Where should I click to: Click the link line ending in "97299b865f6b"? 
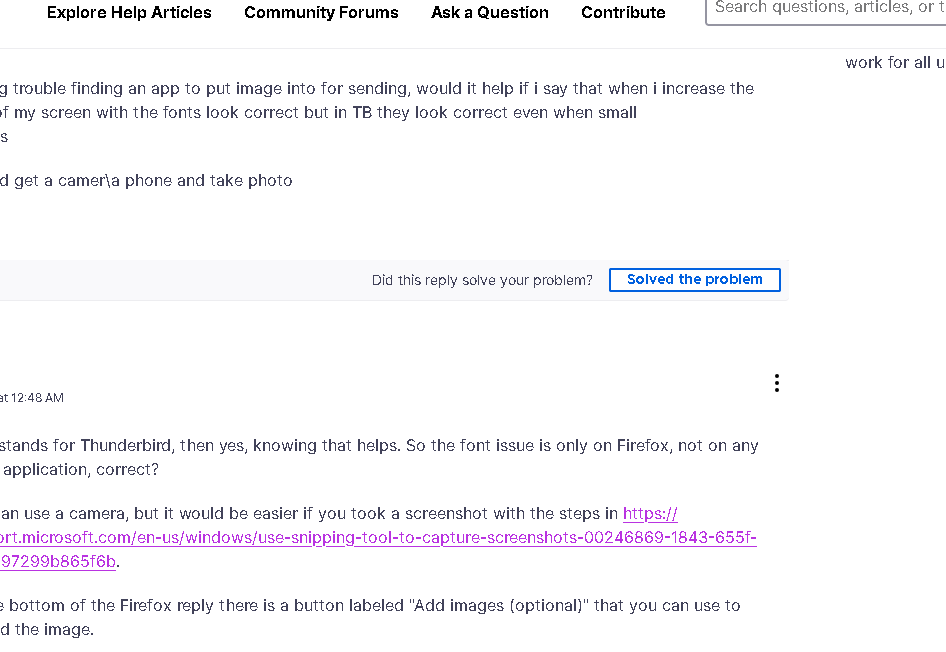[x=58, y=562]
